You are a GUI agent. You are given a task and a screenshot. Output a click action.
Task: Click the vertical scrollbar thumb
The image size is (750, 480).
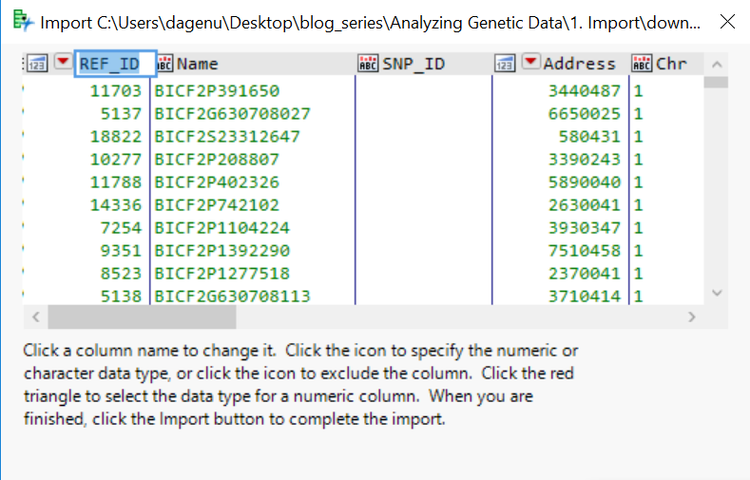[x=716, y=83]
